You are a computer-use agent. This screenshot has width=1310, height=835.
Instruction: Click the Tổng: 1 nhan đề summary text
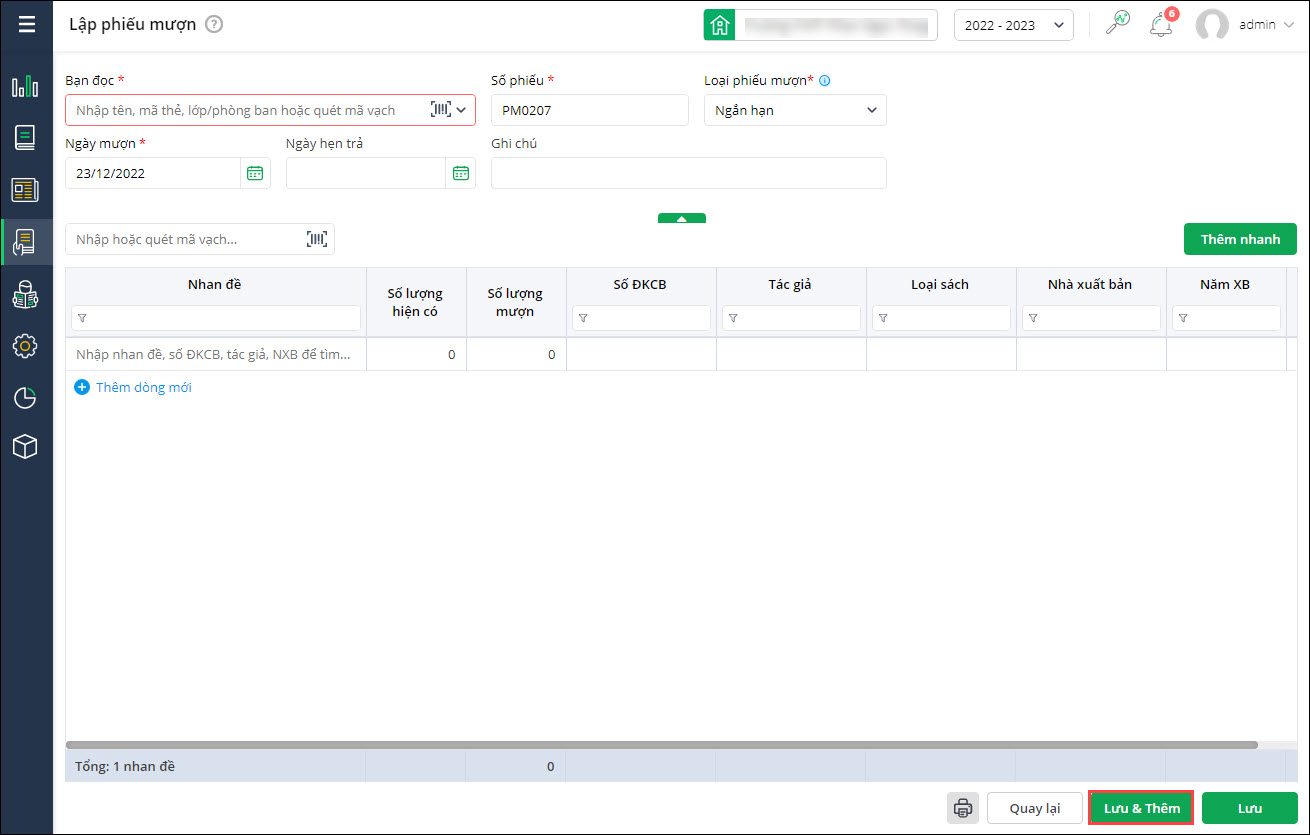click(126, 766)
